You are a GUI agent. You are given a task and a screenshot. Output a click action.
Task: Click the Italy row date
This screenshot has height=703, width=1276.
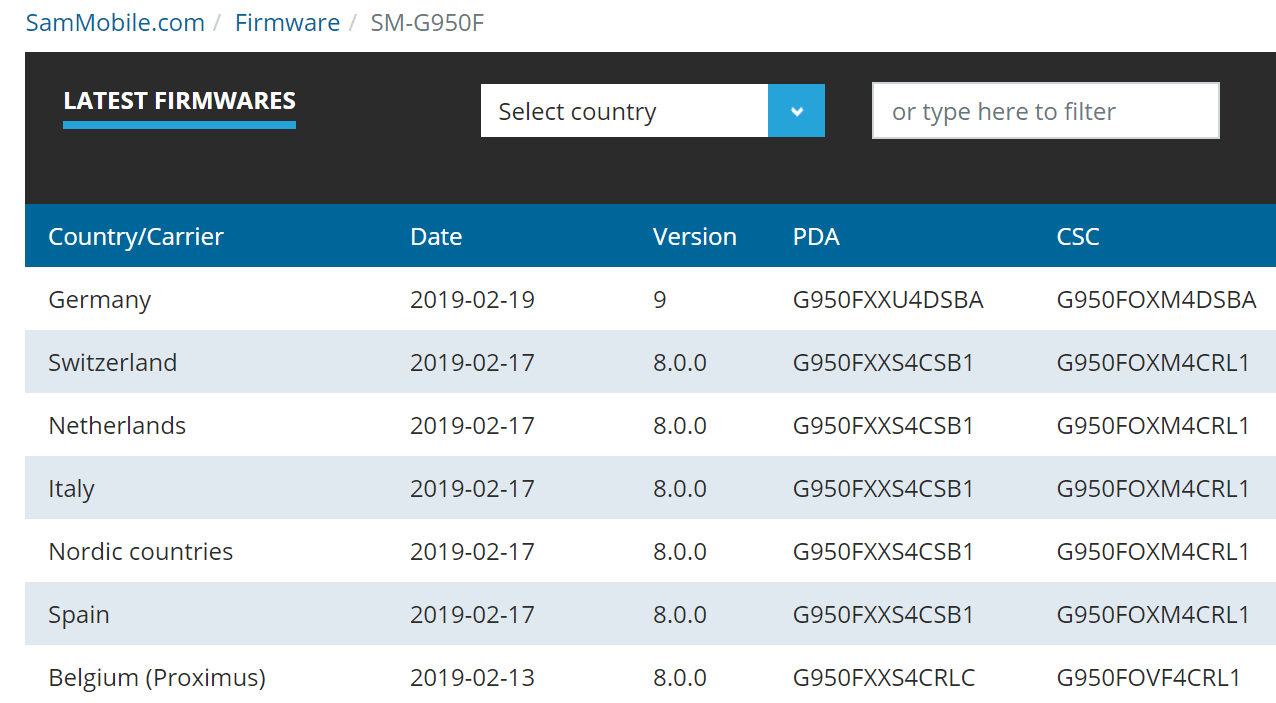[472, 489]
